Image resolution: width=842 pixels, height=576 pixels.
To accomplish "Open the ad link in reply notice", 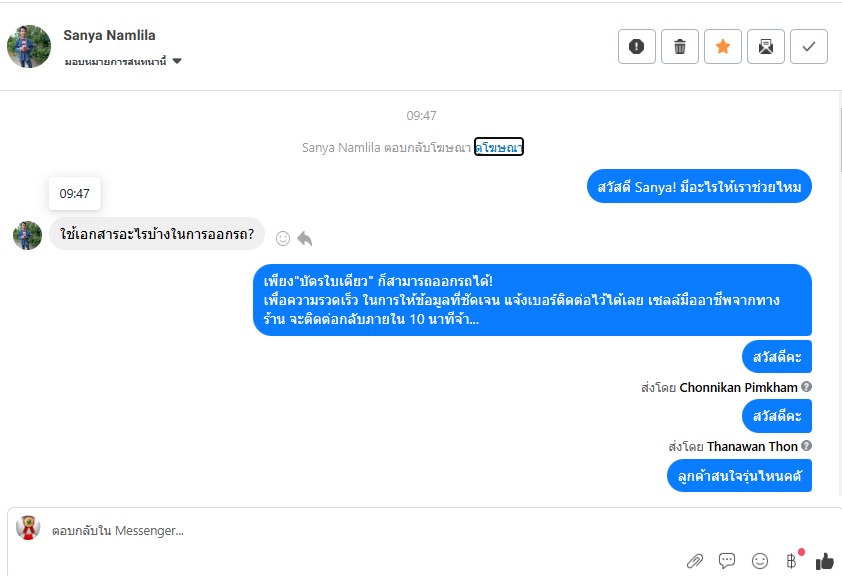I will 498,147.
